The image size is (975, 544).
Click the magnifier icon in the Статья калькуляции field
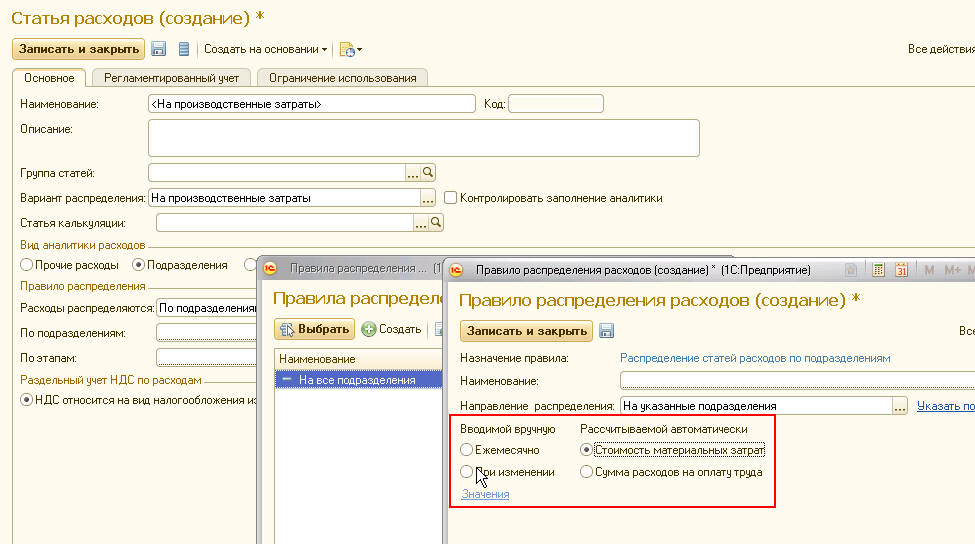pos(436,222)
